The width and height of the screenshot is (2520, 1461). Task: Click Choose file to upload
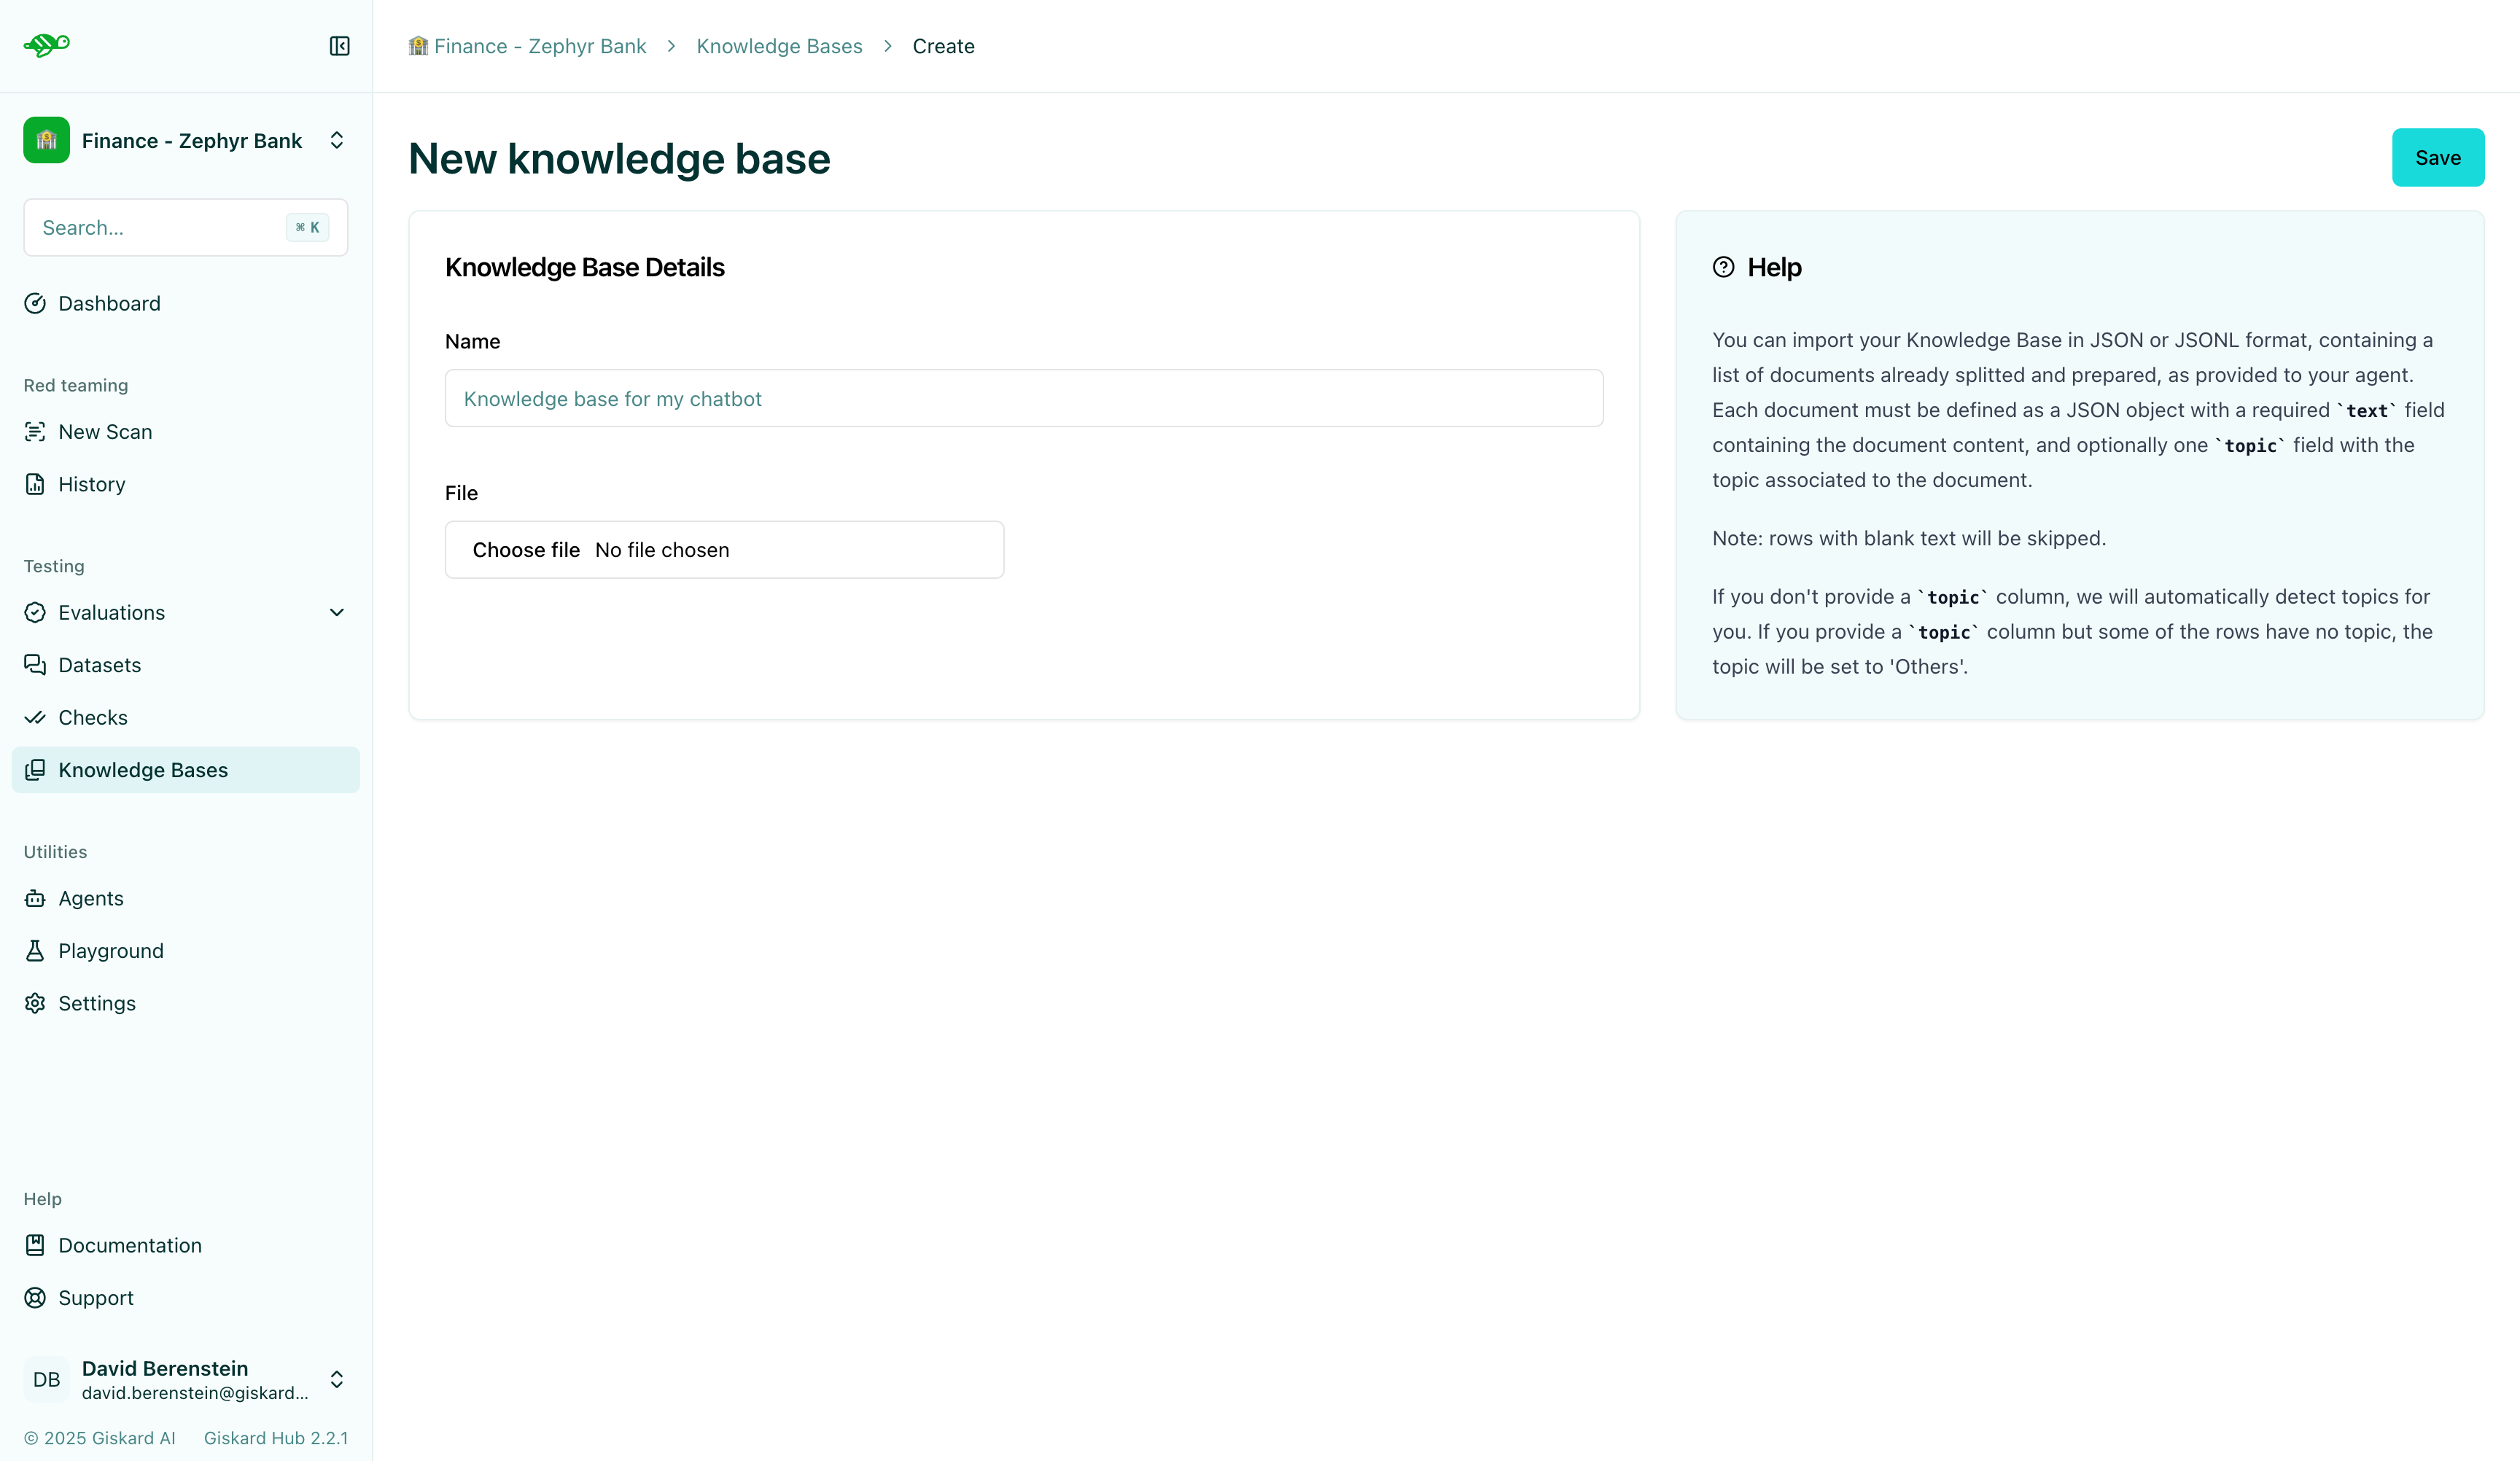tap(526, 549)
